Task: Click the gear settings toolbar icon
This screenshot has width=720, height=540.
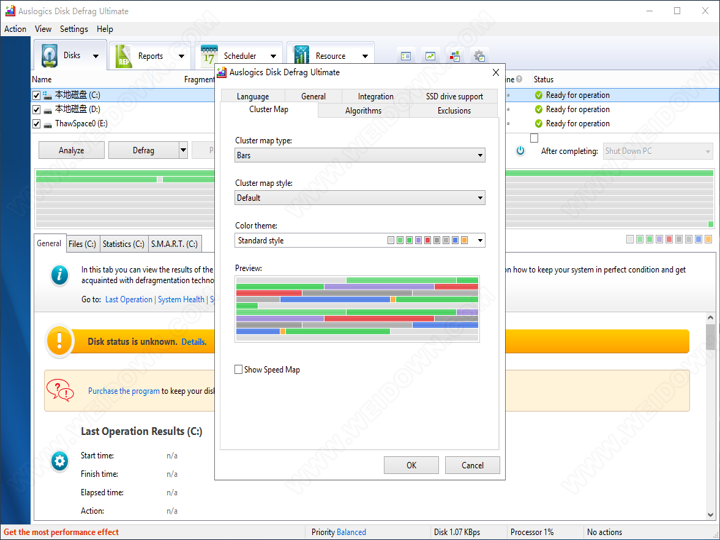Action: (479, 56)
